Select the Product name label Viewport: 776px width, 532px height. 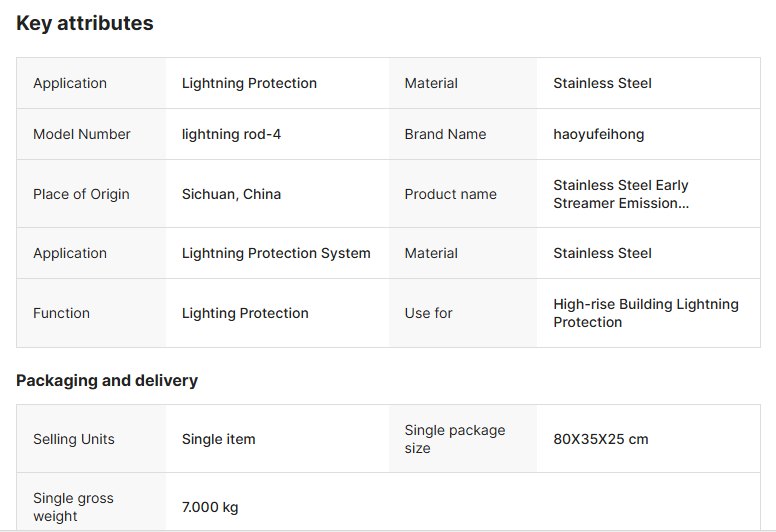coord(450,194)
